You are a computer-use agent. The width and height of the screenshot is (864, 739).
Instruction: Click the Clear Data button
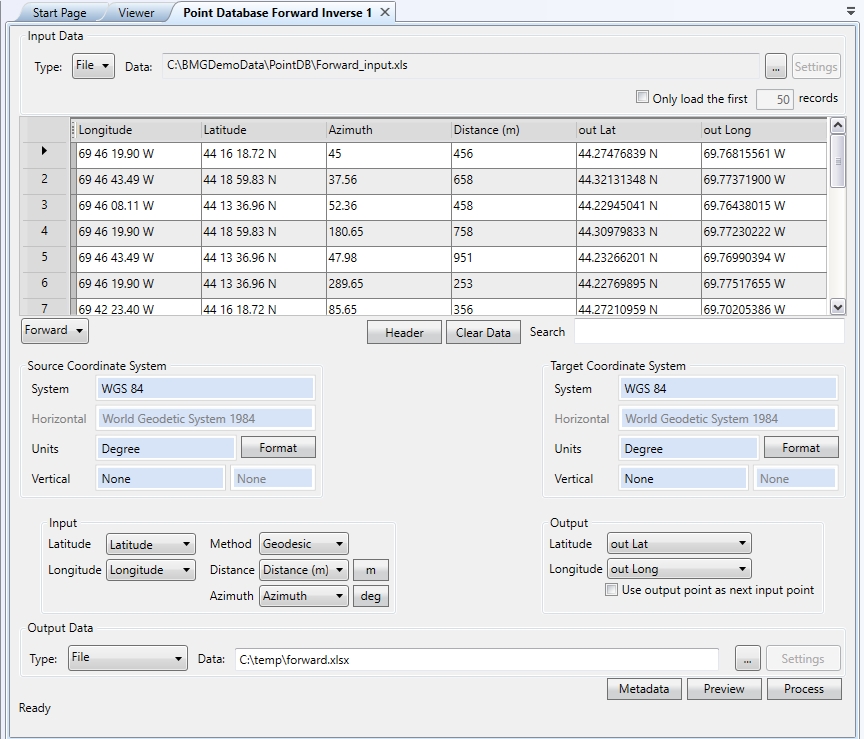483,332
